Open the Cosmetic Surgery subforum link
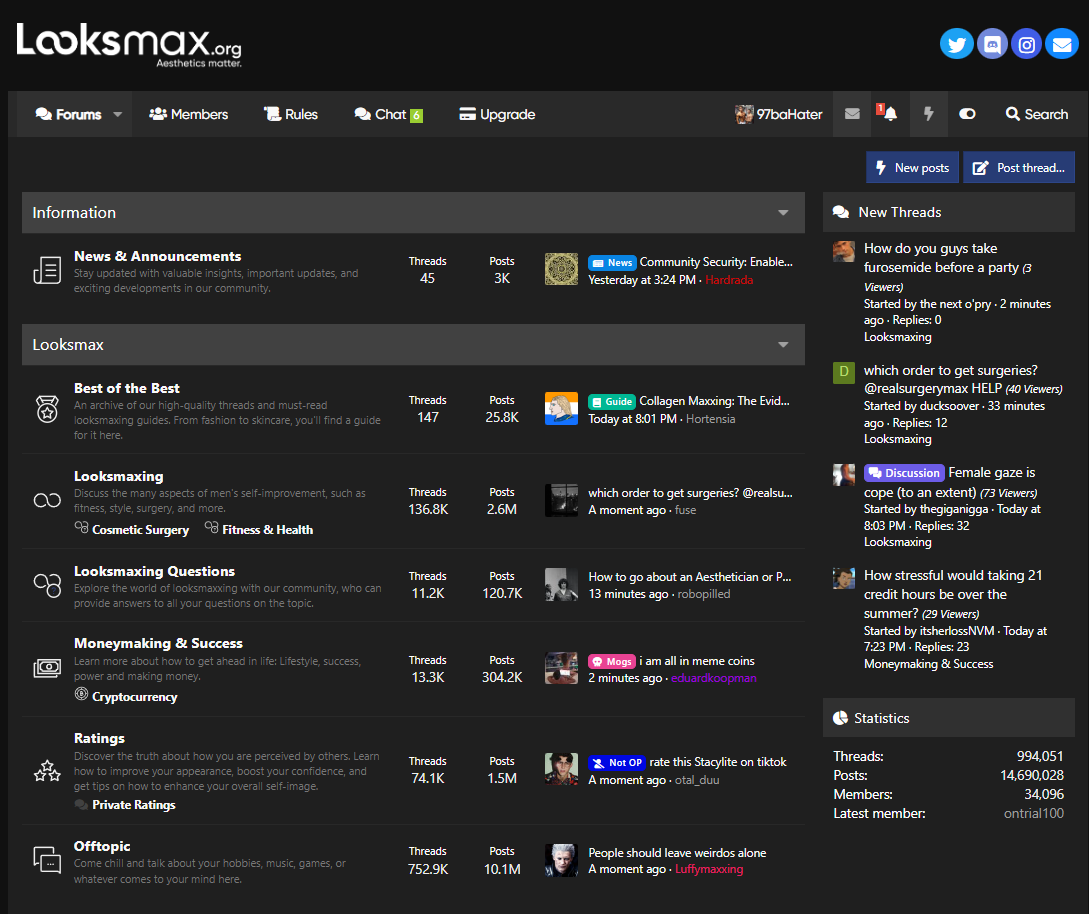This screenshot has width=1089, height=914. (140, 530)
